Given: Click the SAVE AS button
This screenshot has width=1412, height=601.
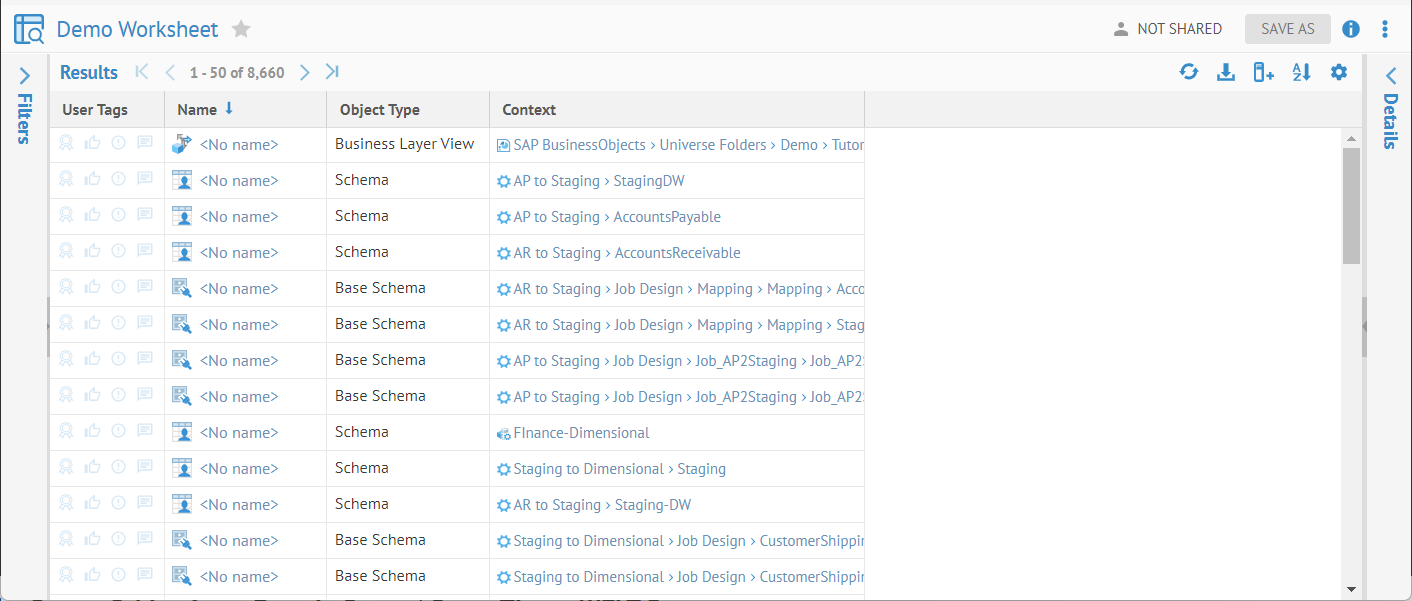Looking at the screenshot, I should pyautogui.click(x=1287, y=29).
